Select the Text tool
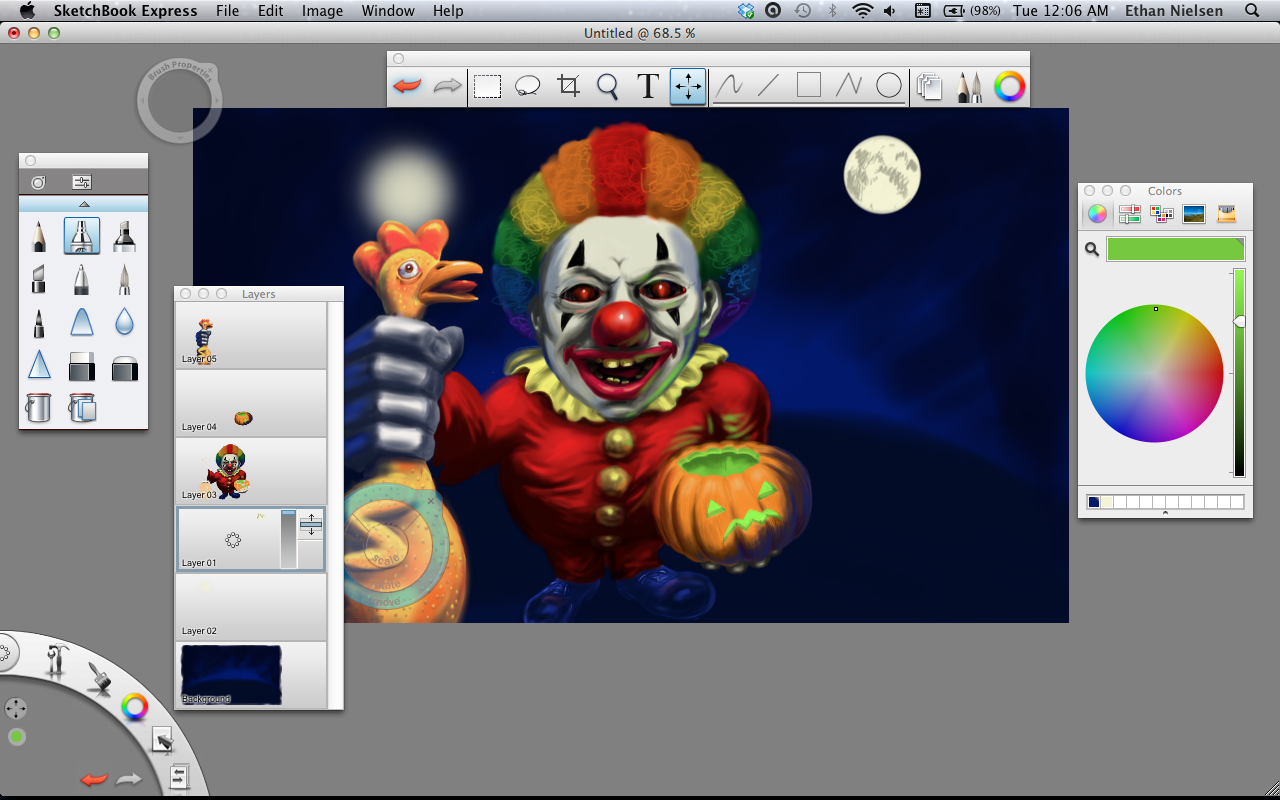 [648, 87]
